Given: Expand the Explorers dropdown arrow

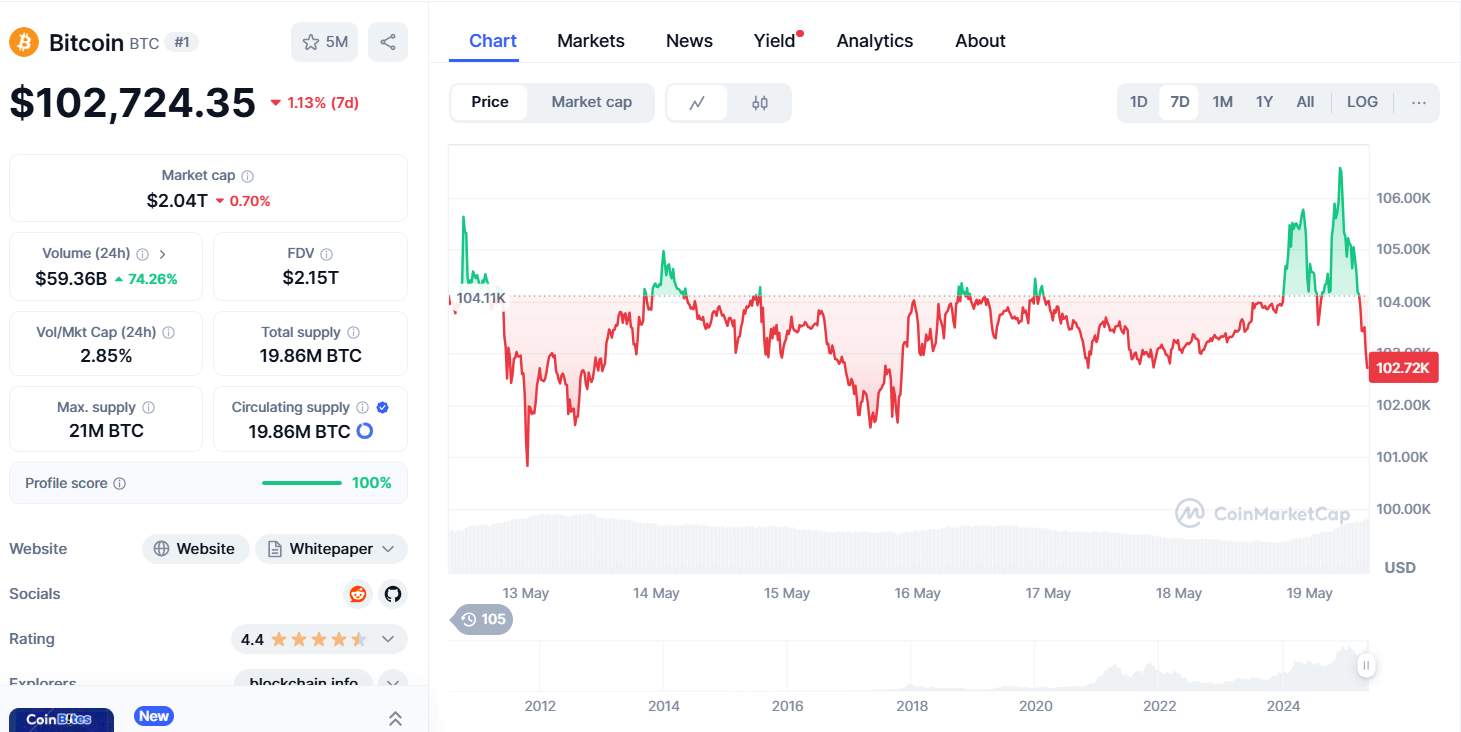Looking at the screenshot, I should tap(393, 684).
